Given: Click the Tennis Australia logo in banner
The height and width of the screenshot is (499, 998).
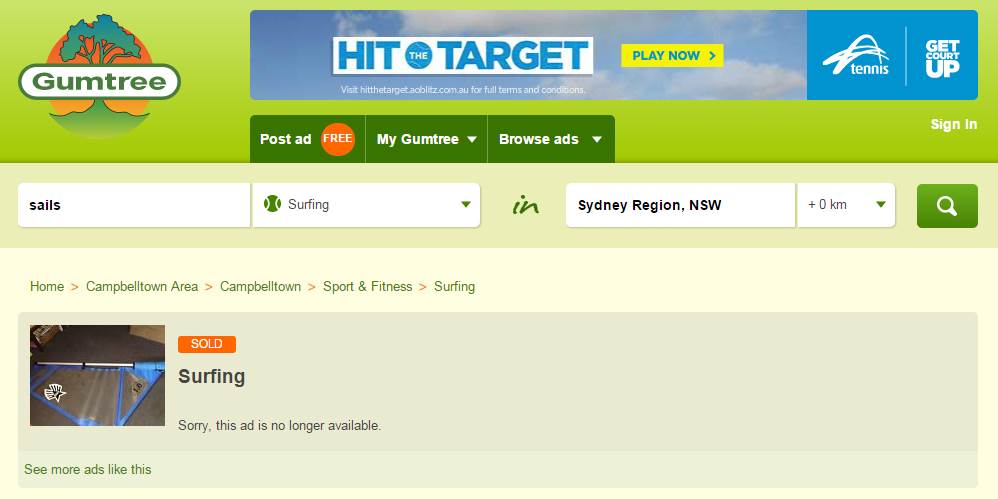Looking at the screenshot, I should coord(855,55).
